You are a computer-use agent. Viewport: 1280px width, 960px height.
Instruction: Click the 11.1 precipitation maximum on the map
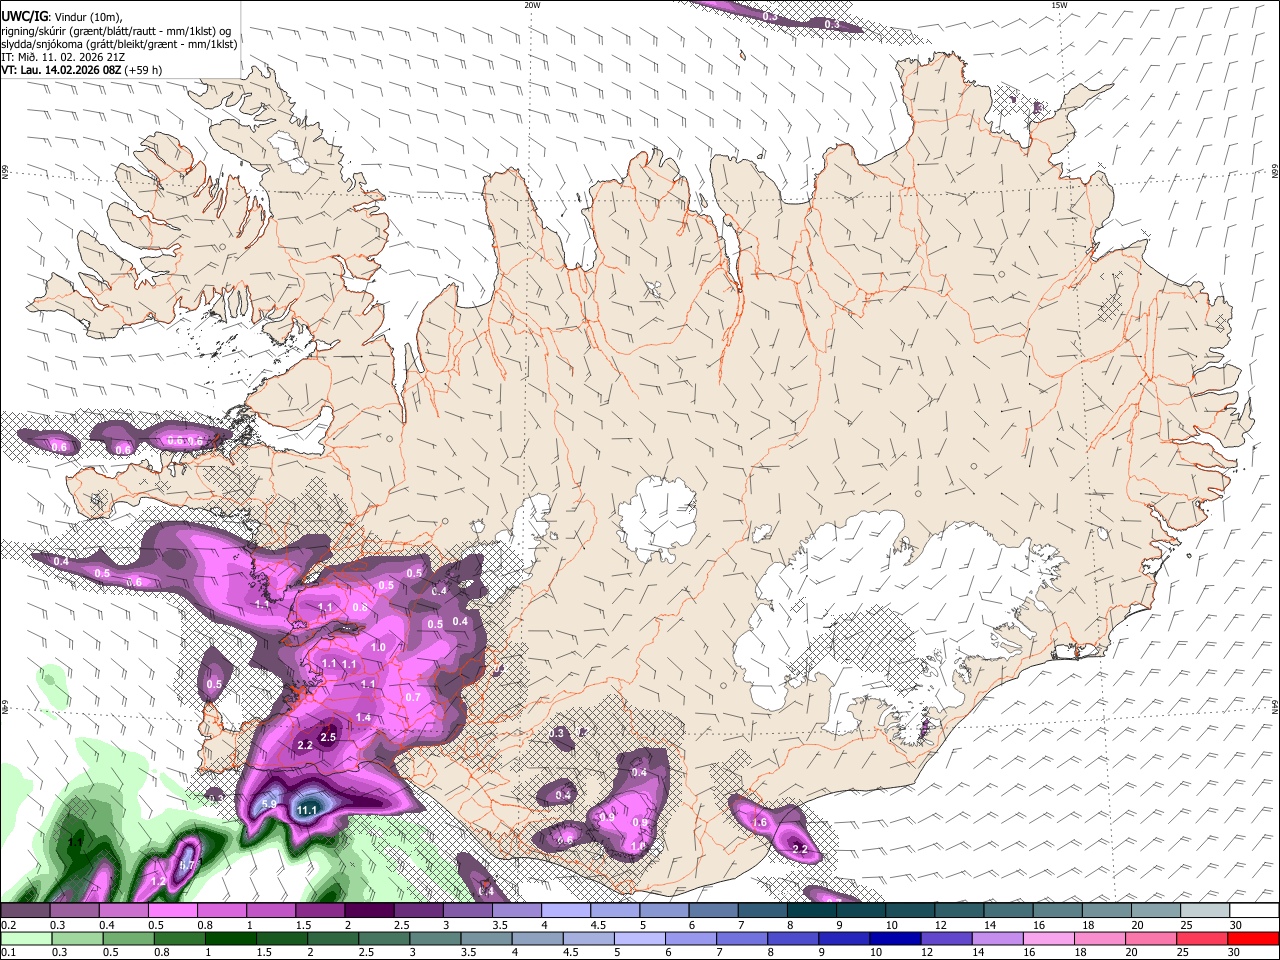tap(307, 810)
